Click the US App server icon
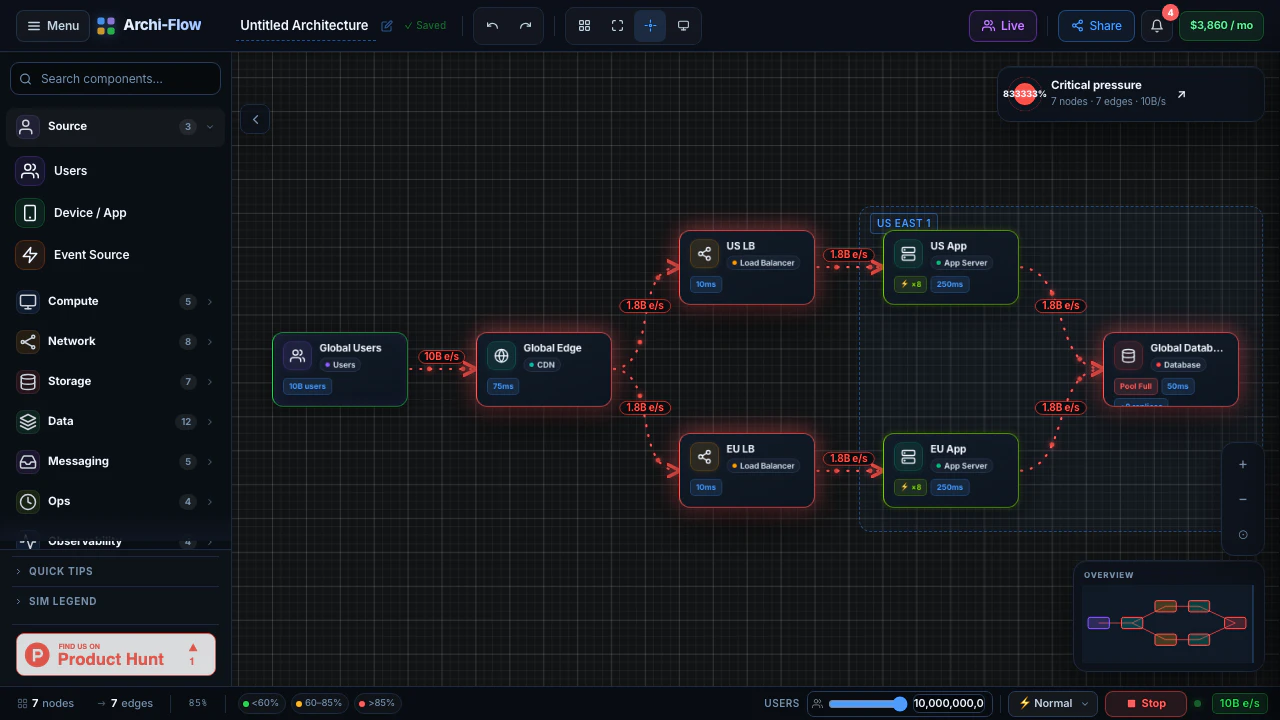The height and width of the screenshot is (720, 1280). (x=909, y=254)
